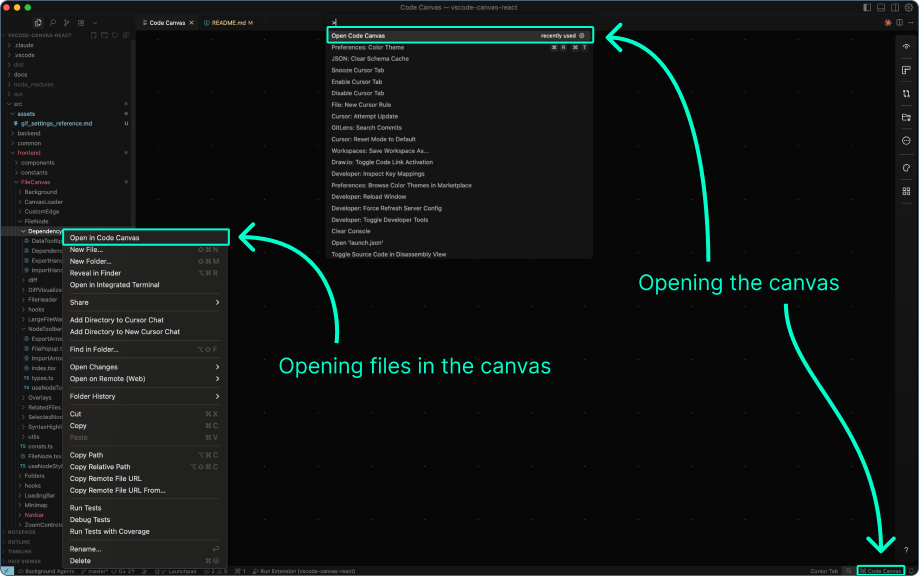The image size is (919, 576).
Task: Select Preferences: Color Theme command
Action: (460, 47)
